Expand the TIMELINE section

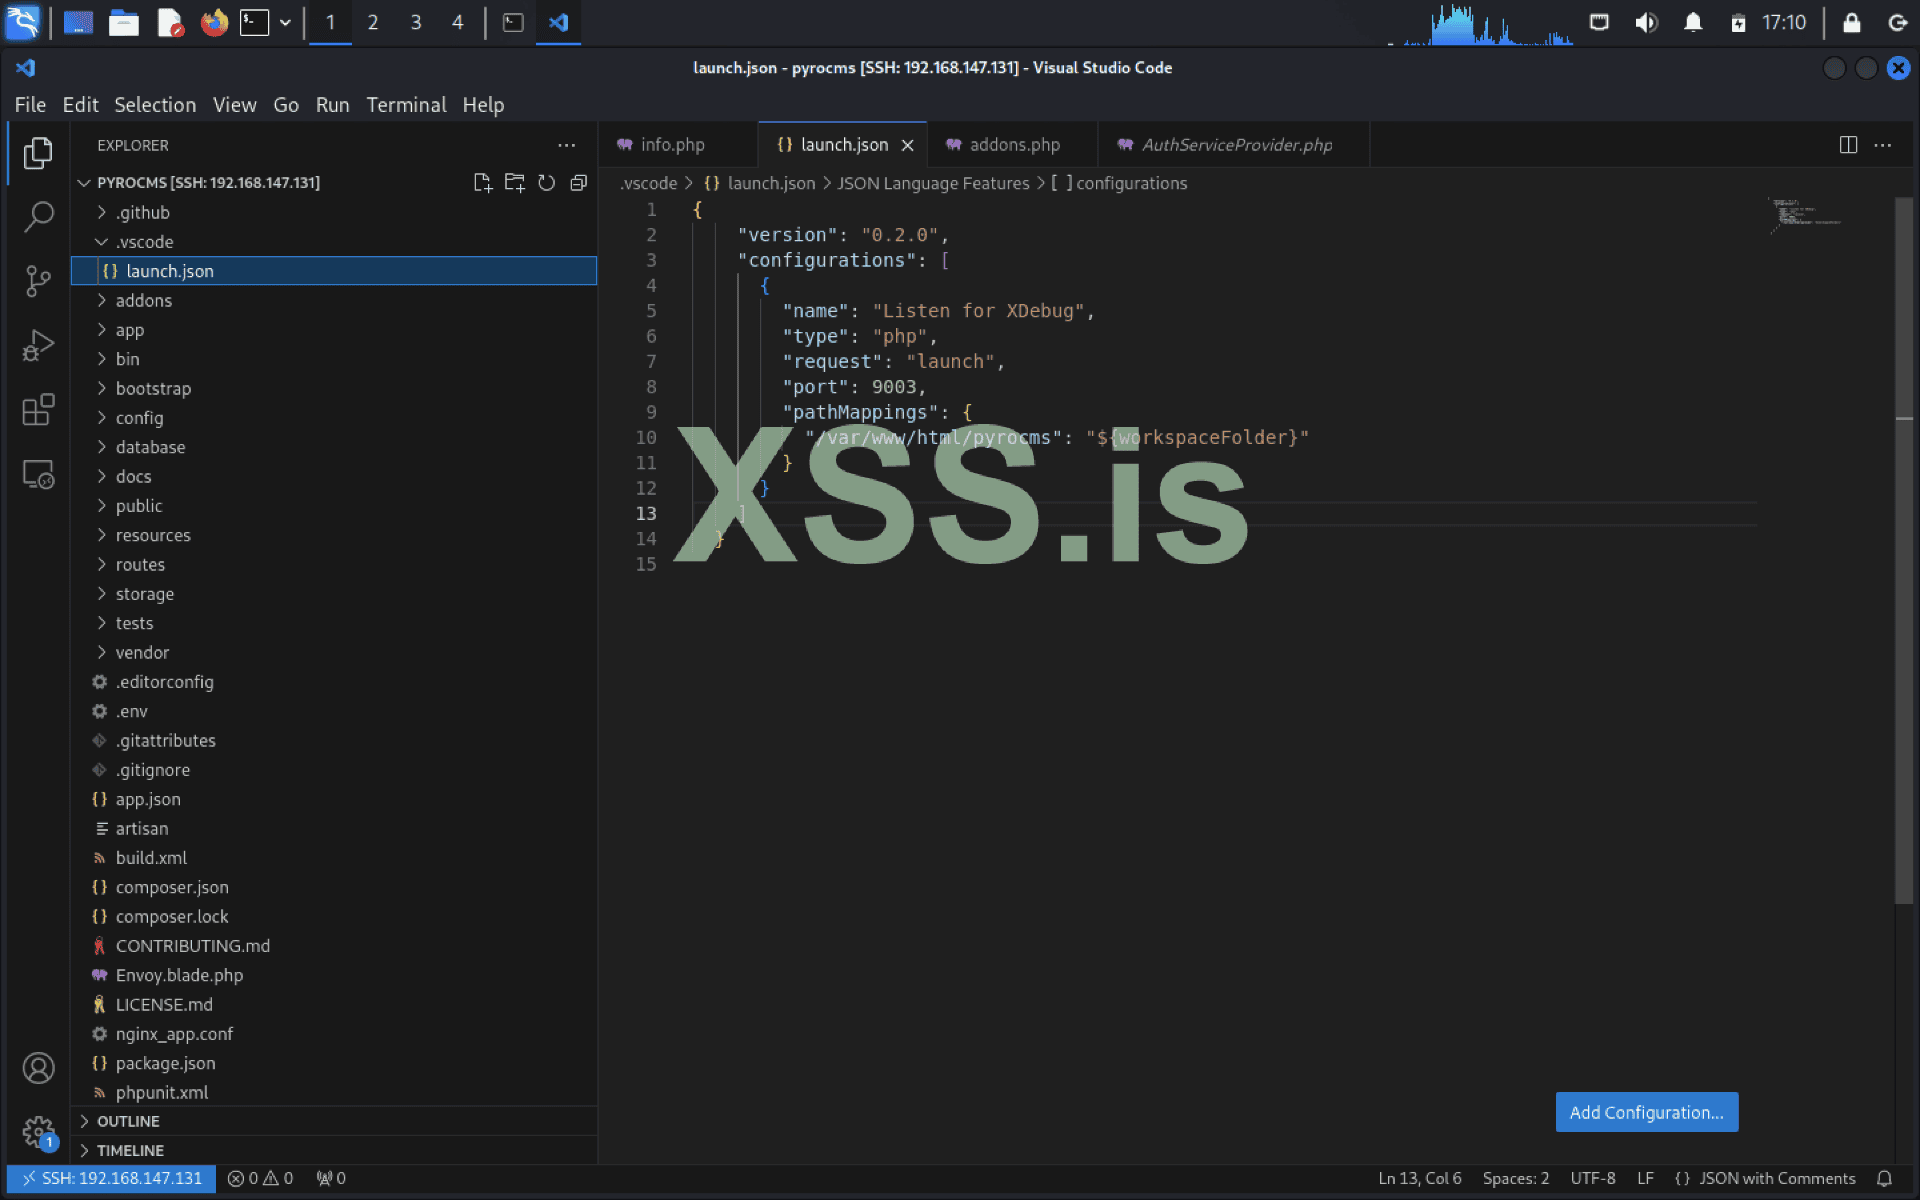tap(130, 1151)
